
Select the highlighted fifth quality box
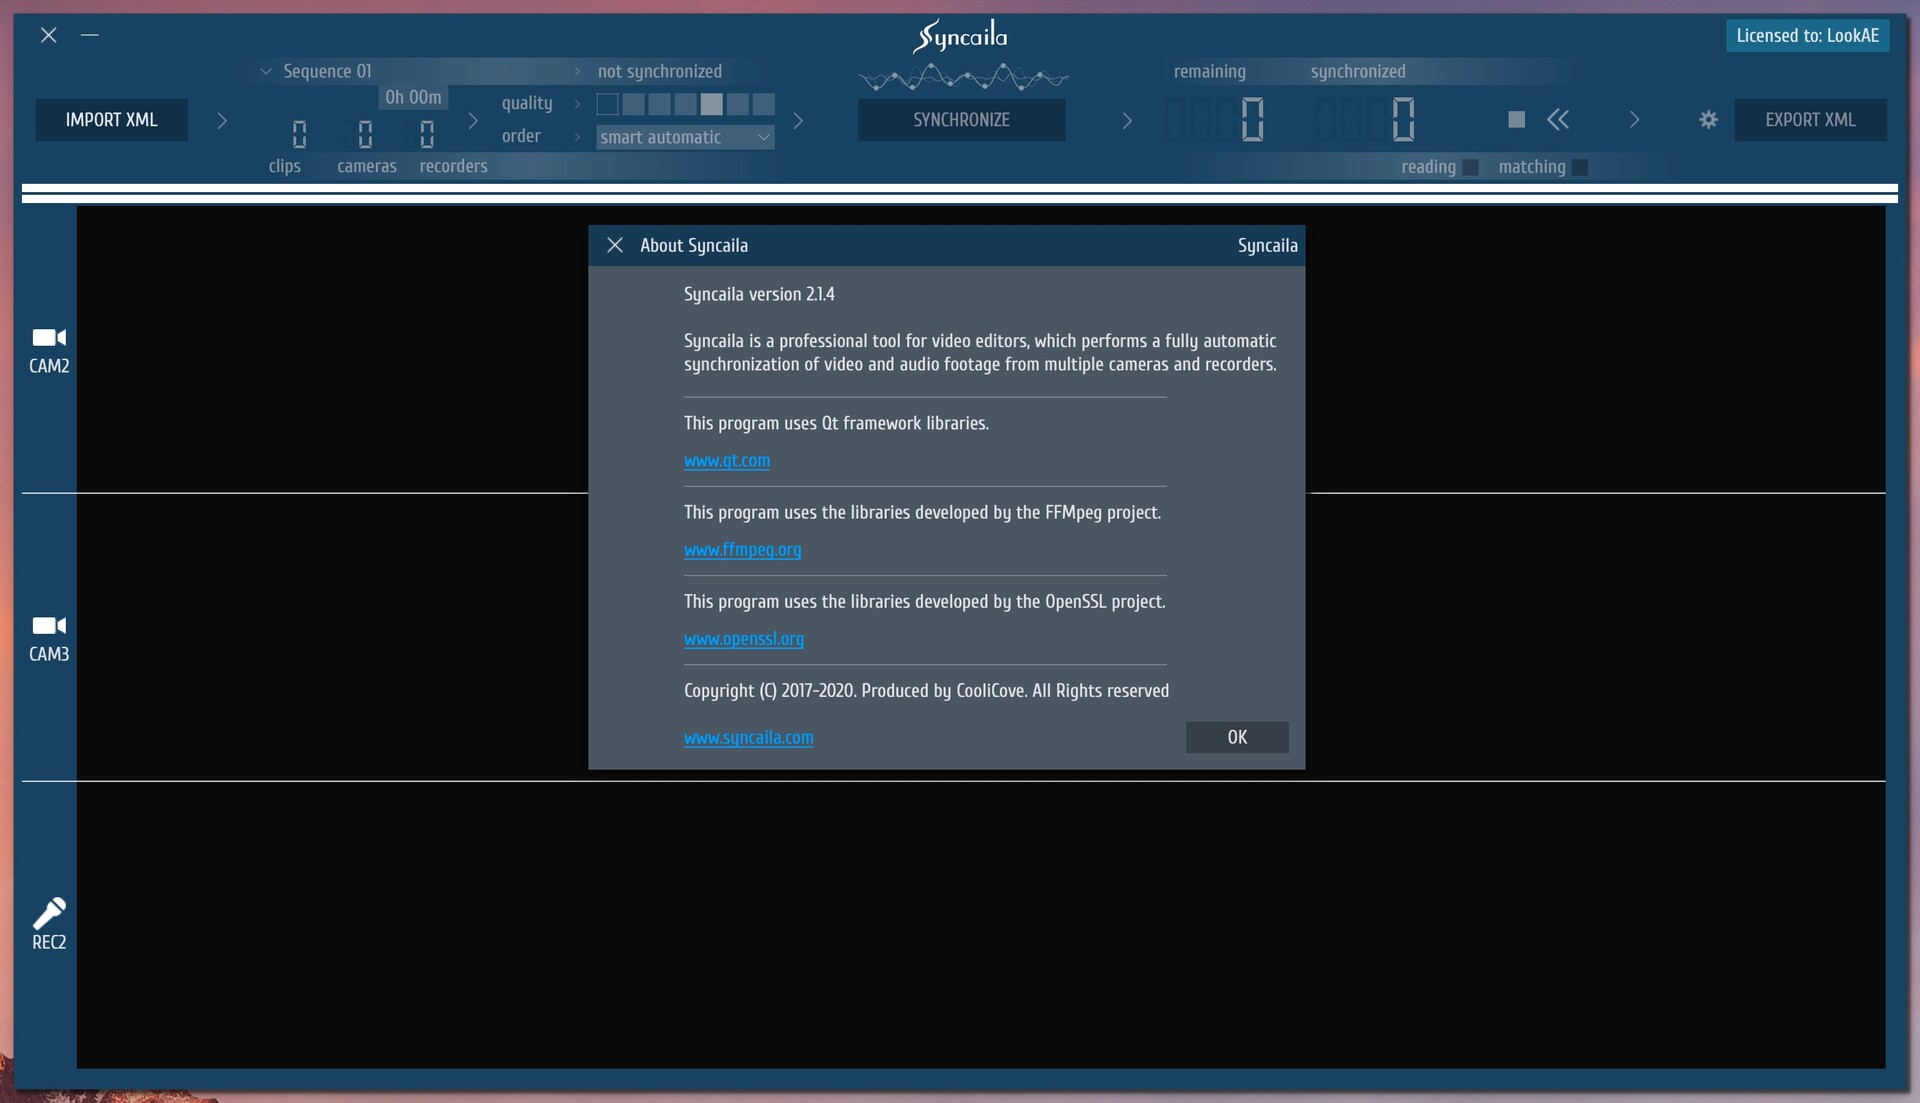click(x=711, y=104)
